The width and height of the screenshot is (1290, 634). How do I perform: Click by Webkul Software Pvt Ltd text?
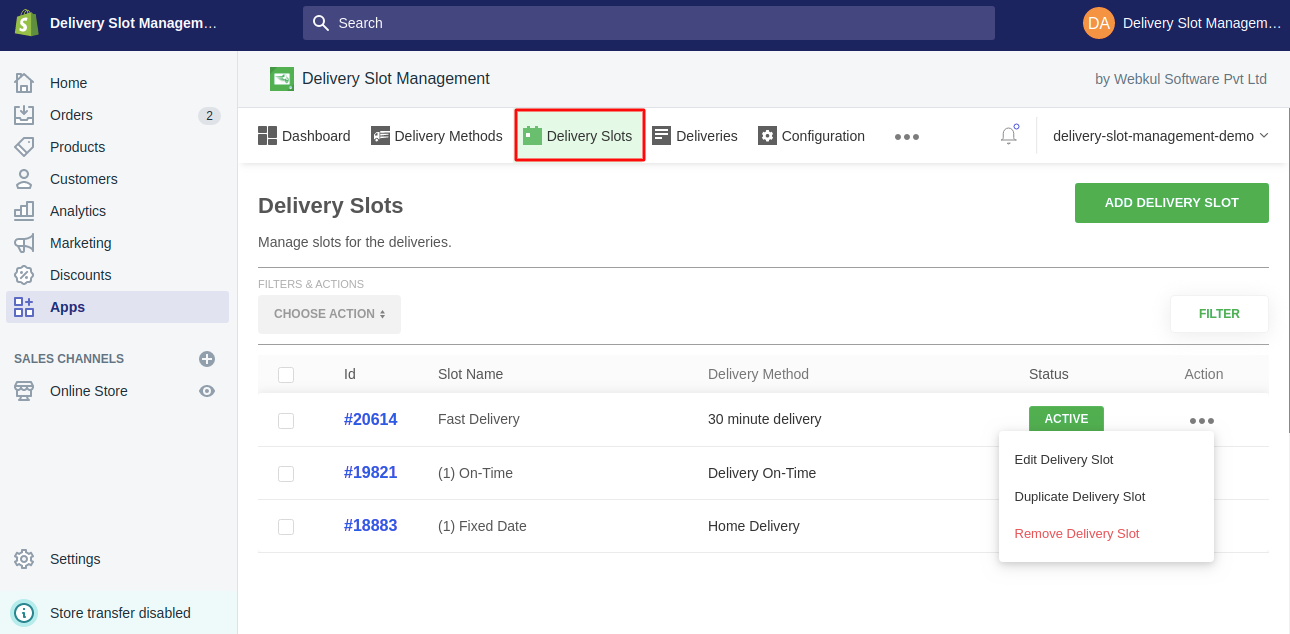(x=1181, y=79)
